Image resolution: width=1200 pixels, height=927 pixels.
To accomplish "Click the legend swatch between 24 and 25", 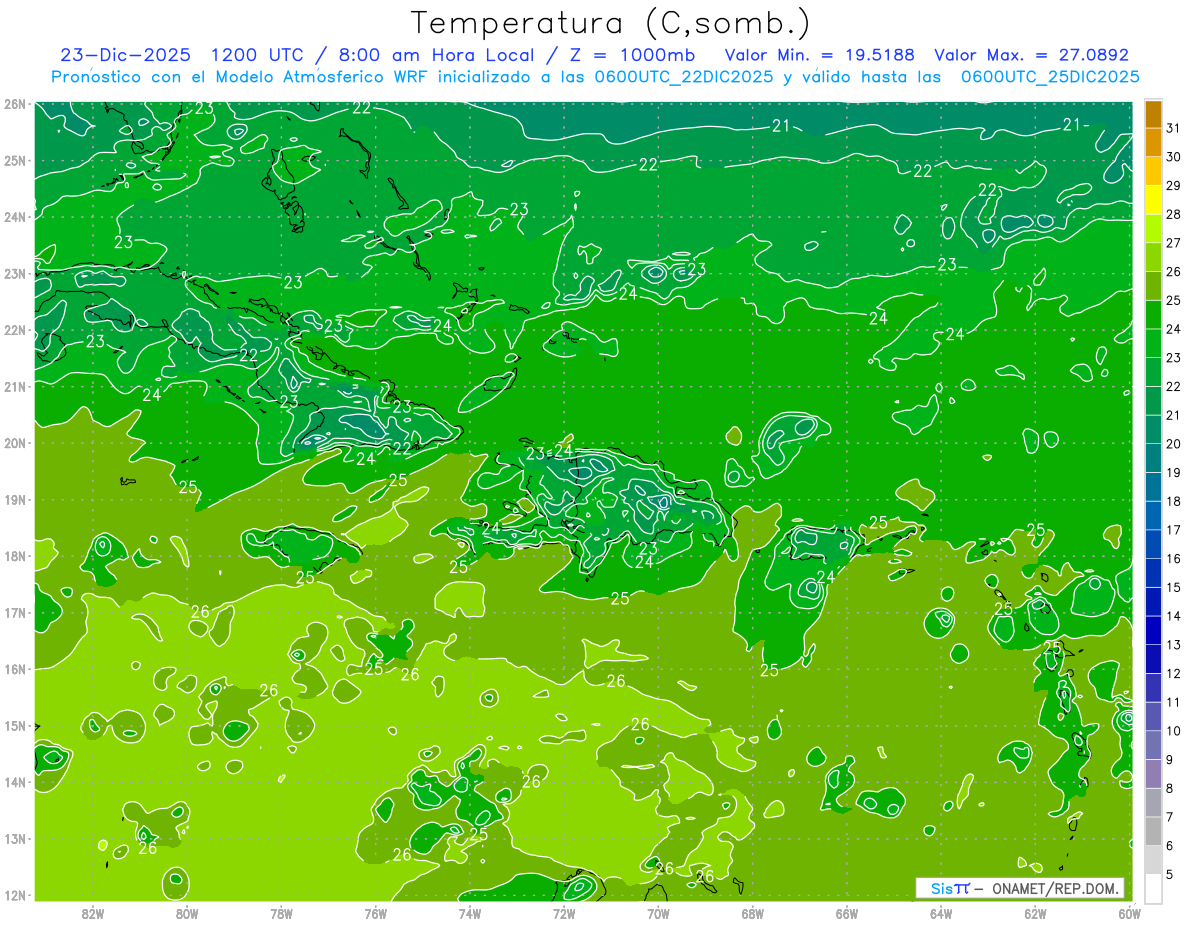I will click(1153, 315).
